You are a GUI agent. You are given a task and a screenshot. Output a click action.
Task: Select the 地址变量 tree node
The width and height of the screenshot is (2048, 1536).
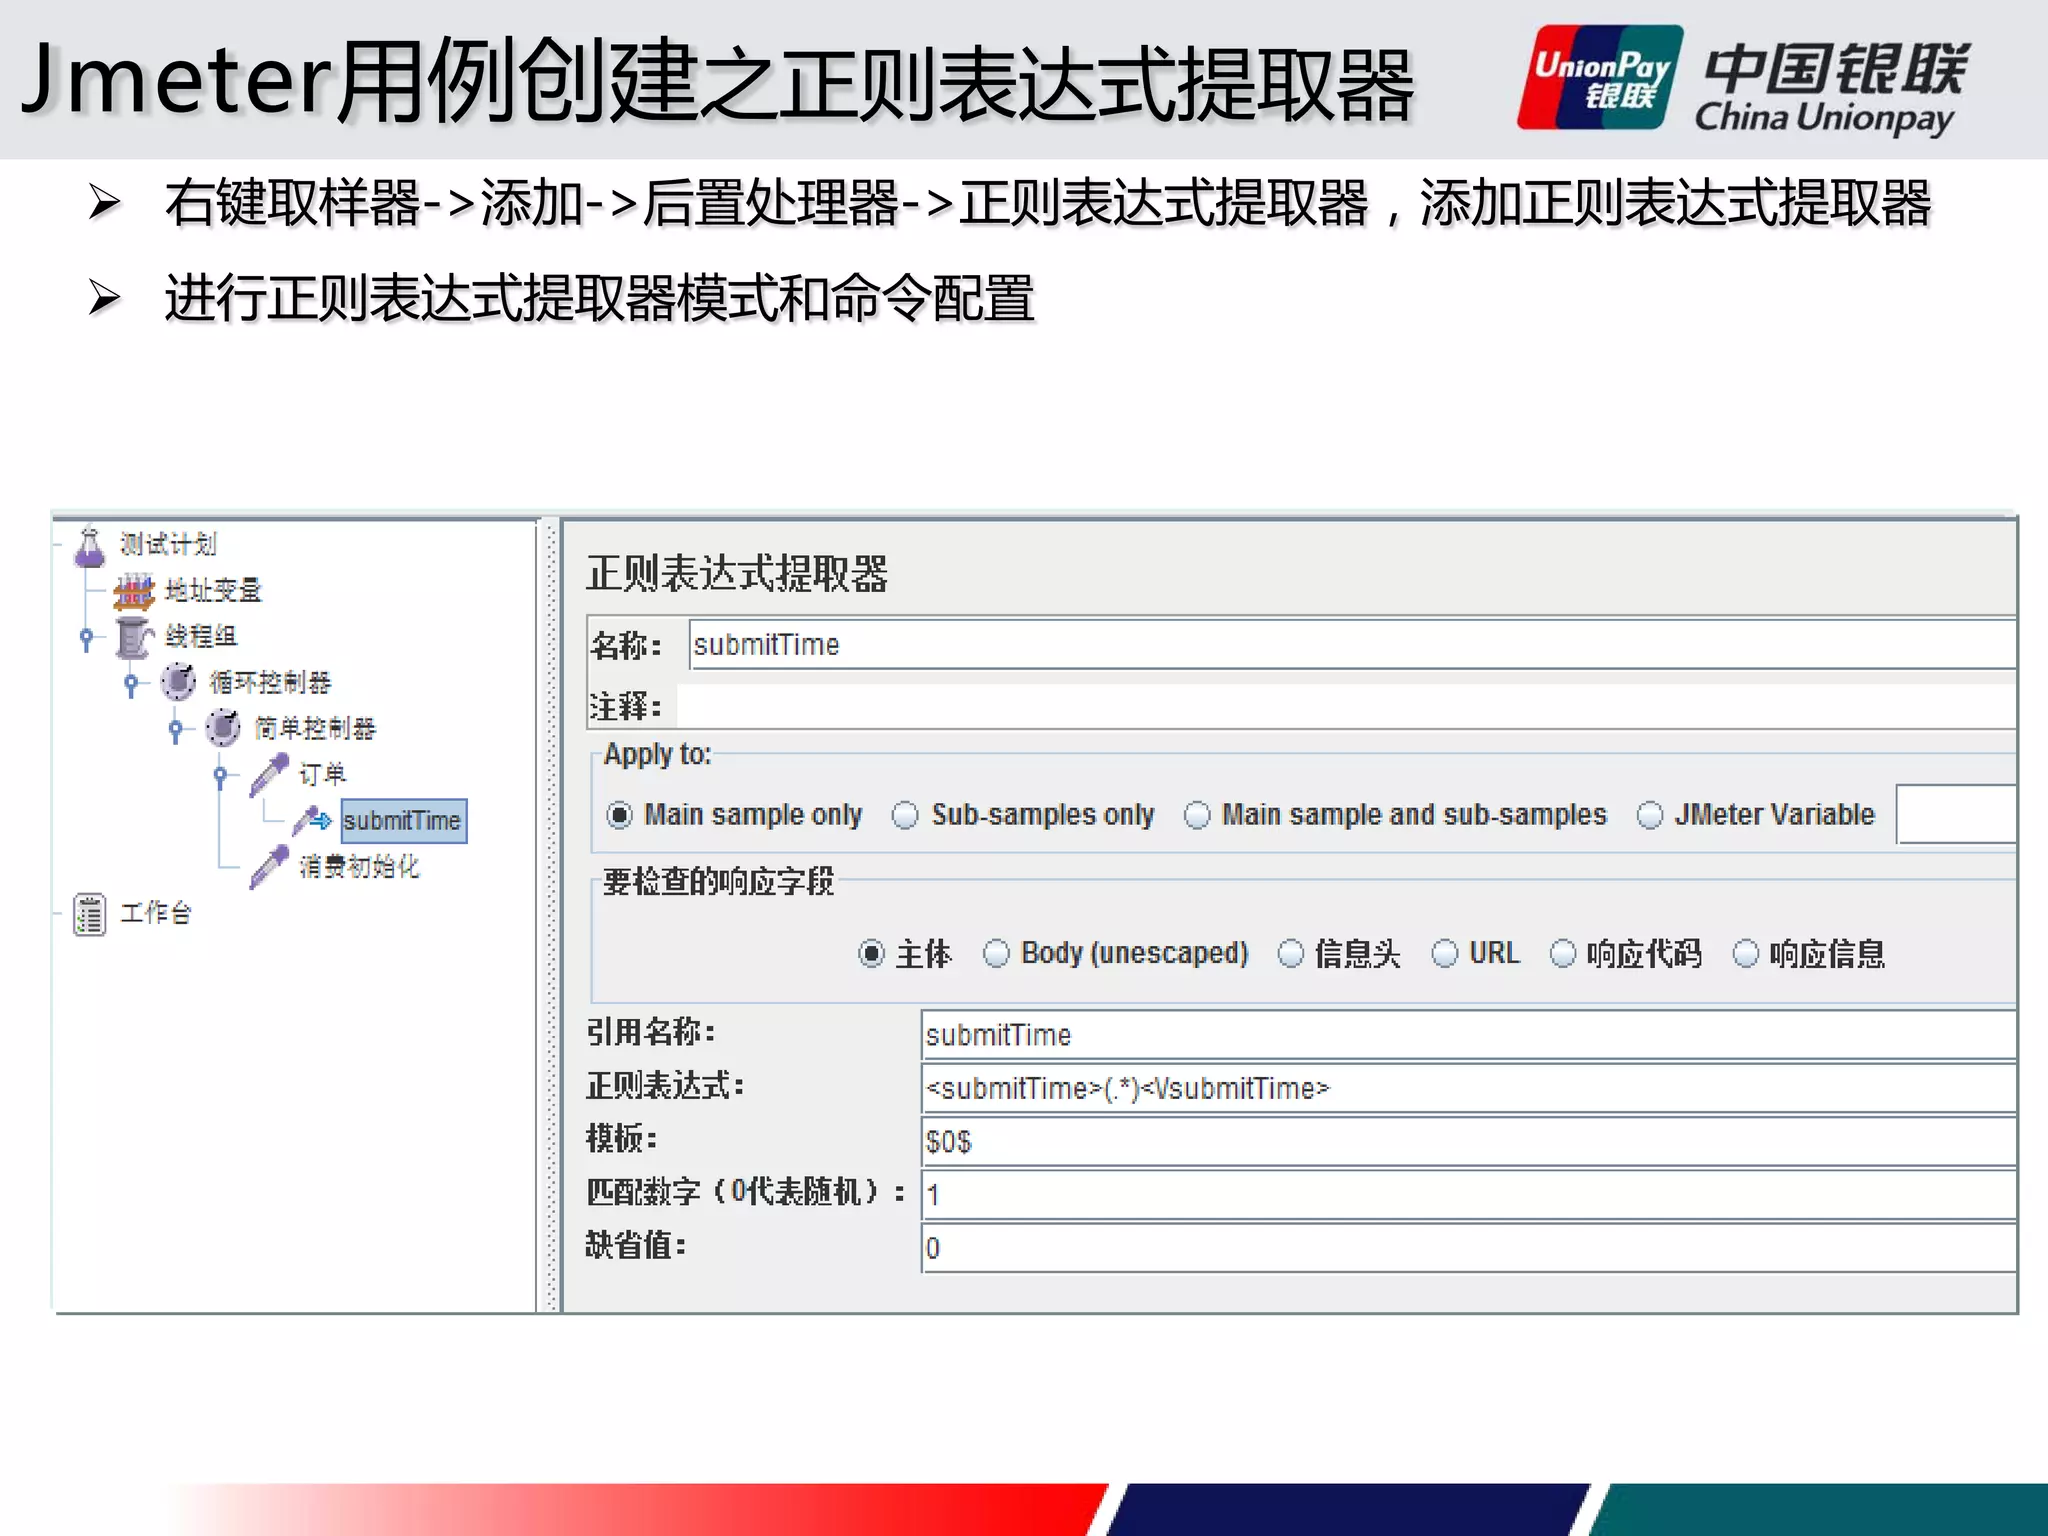point(214,591)
